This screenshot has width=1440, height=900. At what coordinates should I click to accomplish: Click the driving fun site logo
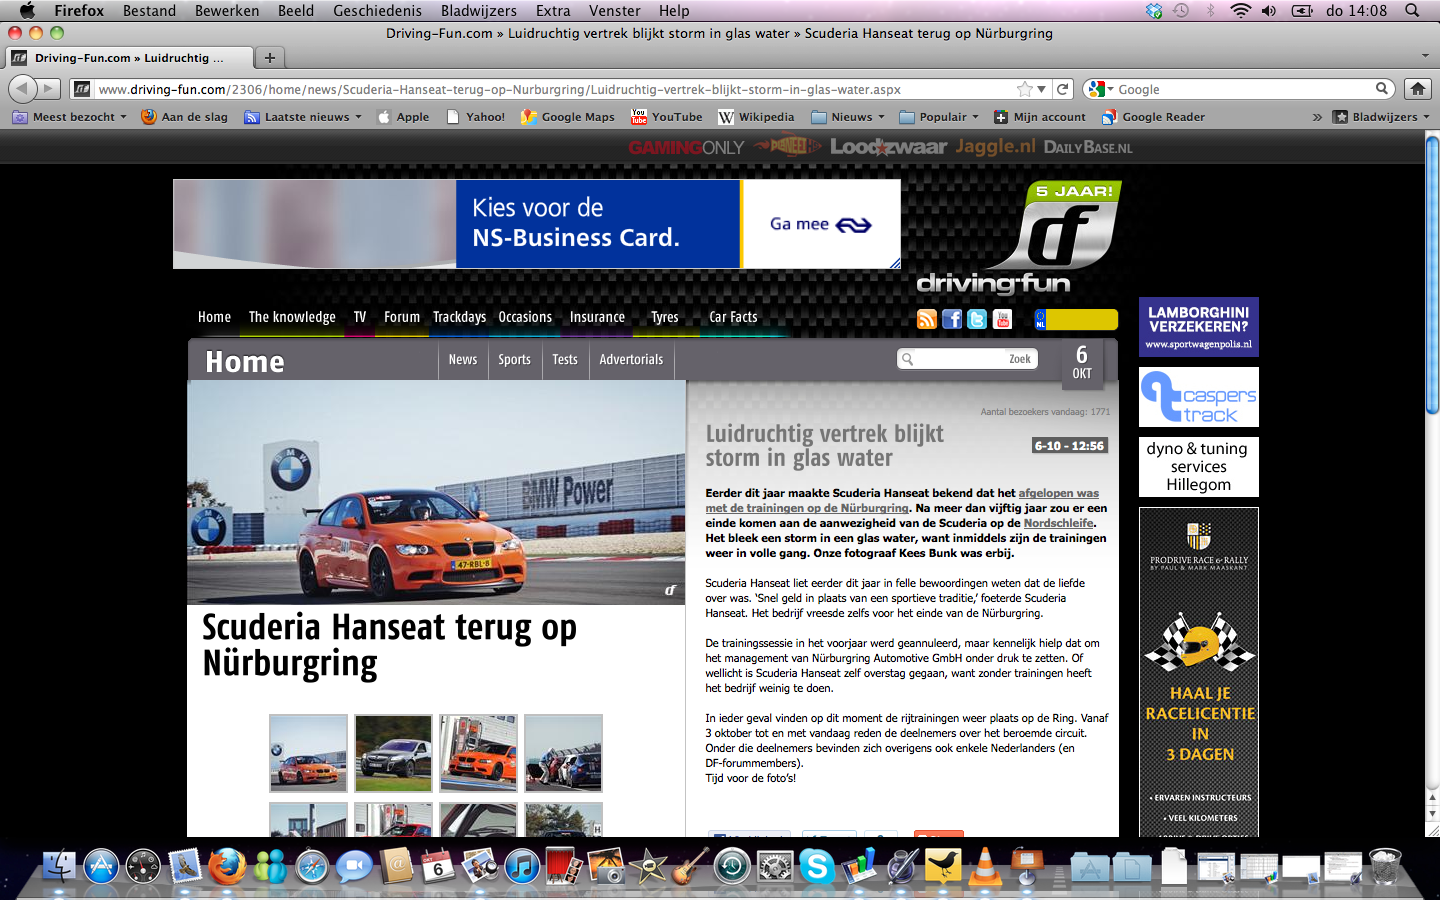tap(1020, 238)
